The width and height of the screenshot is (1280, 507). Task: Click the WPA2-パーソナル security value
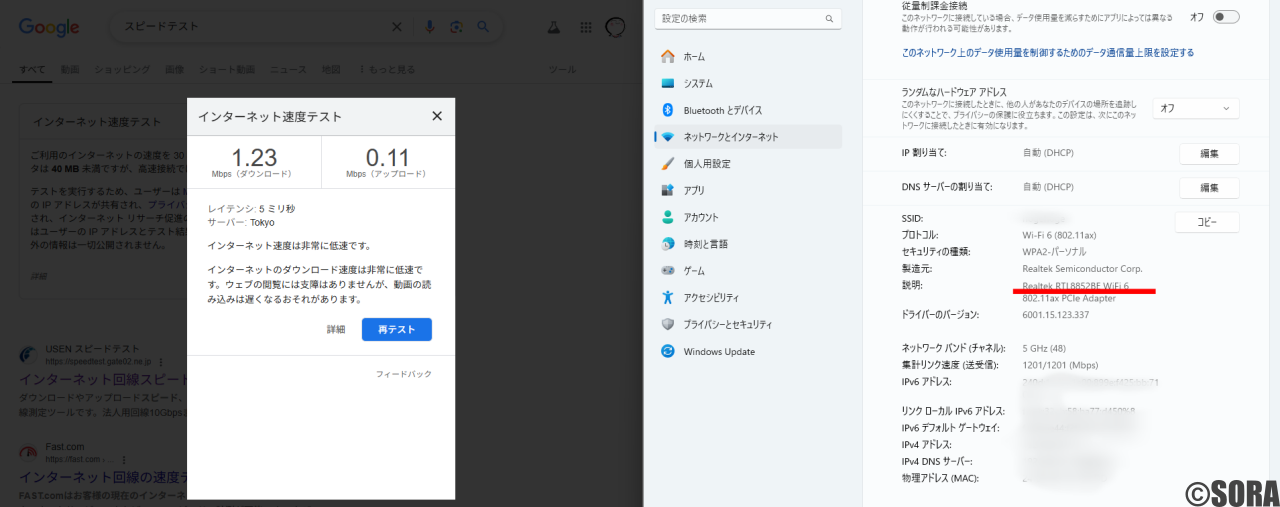pos(1054,251)
